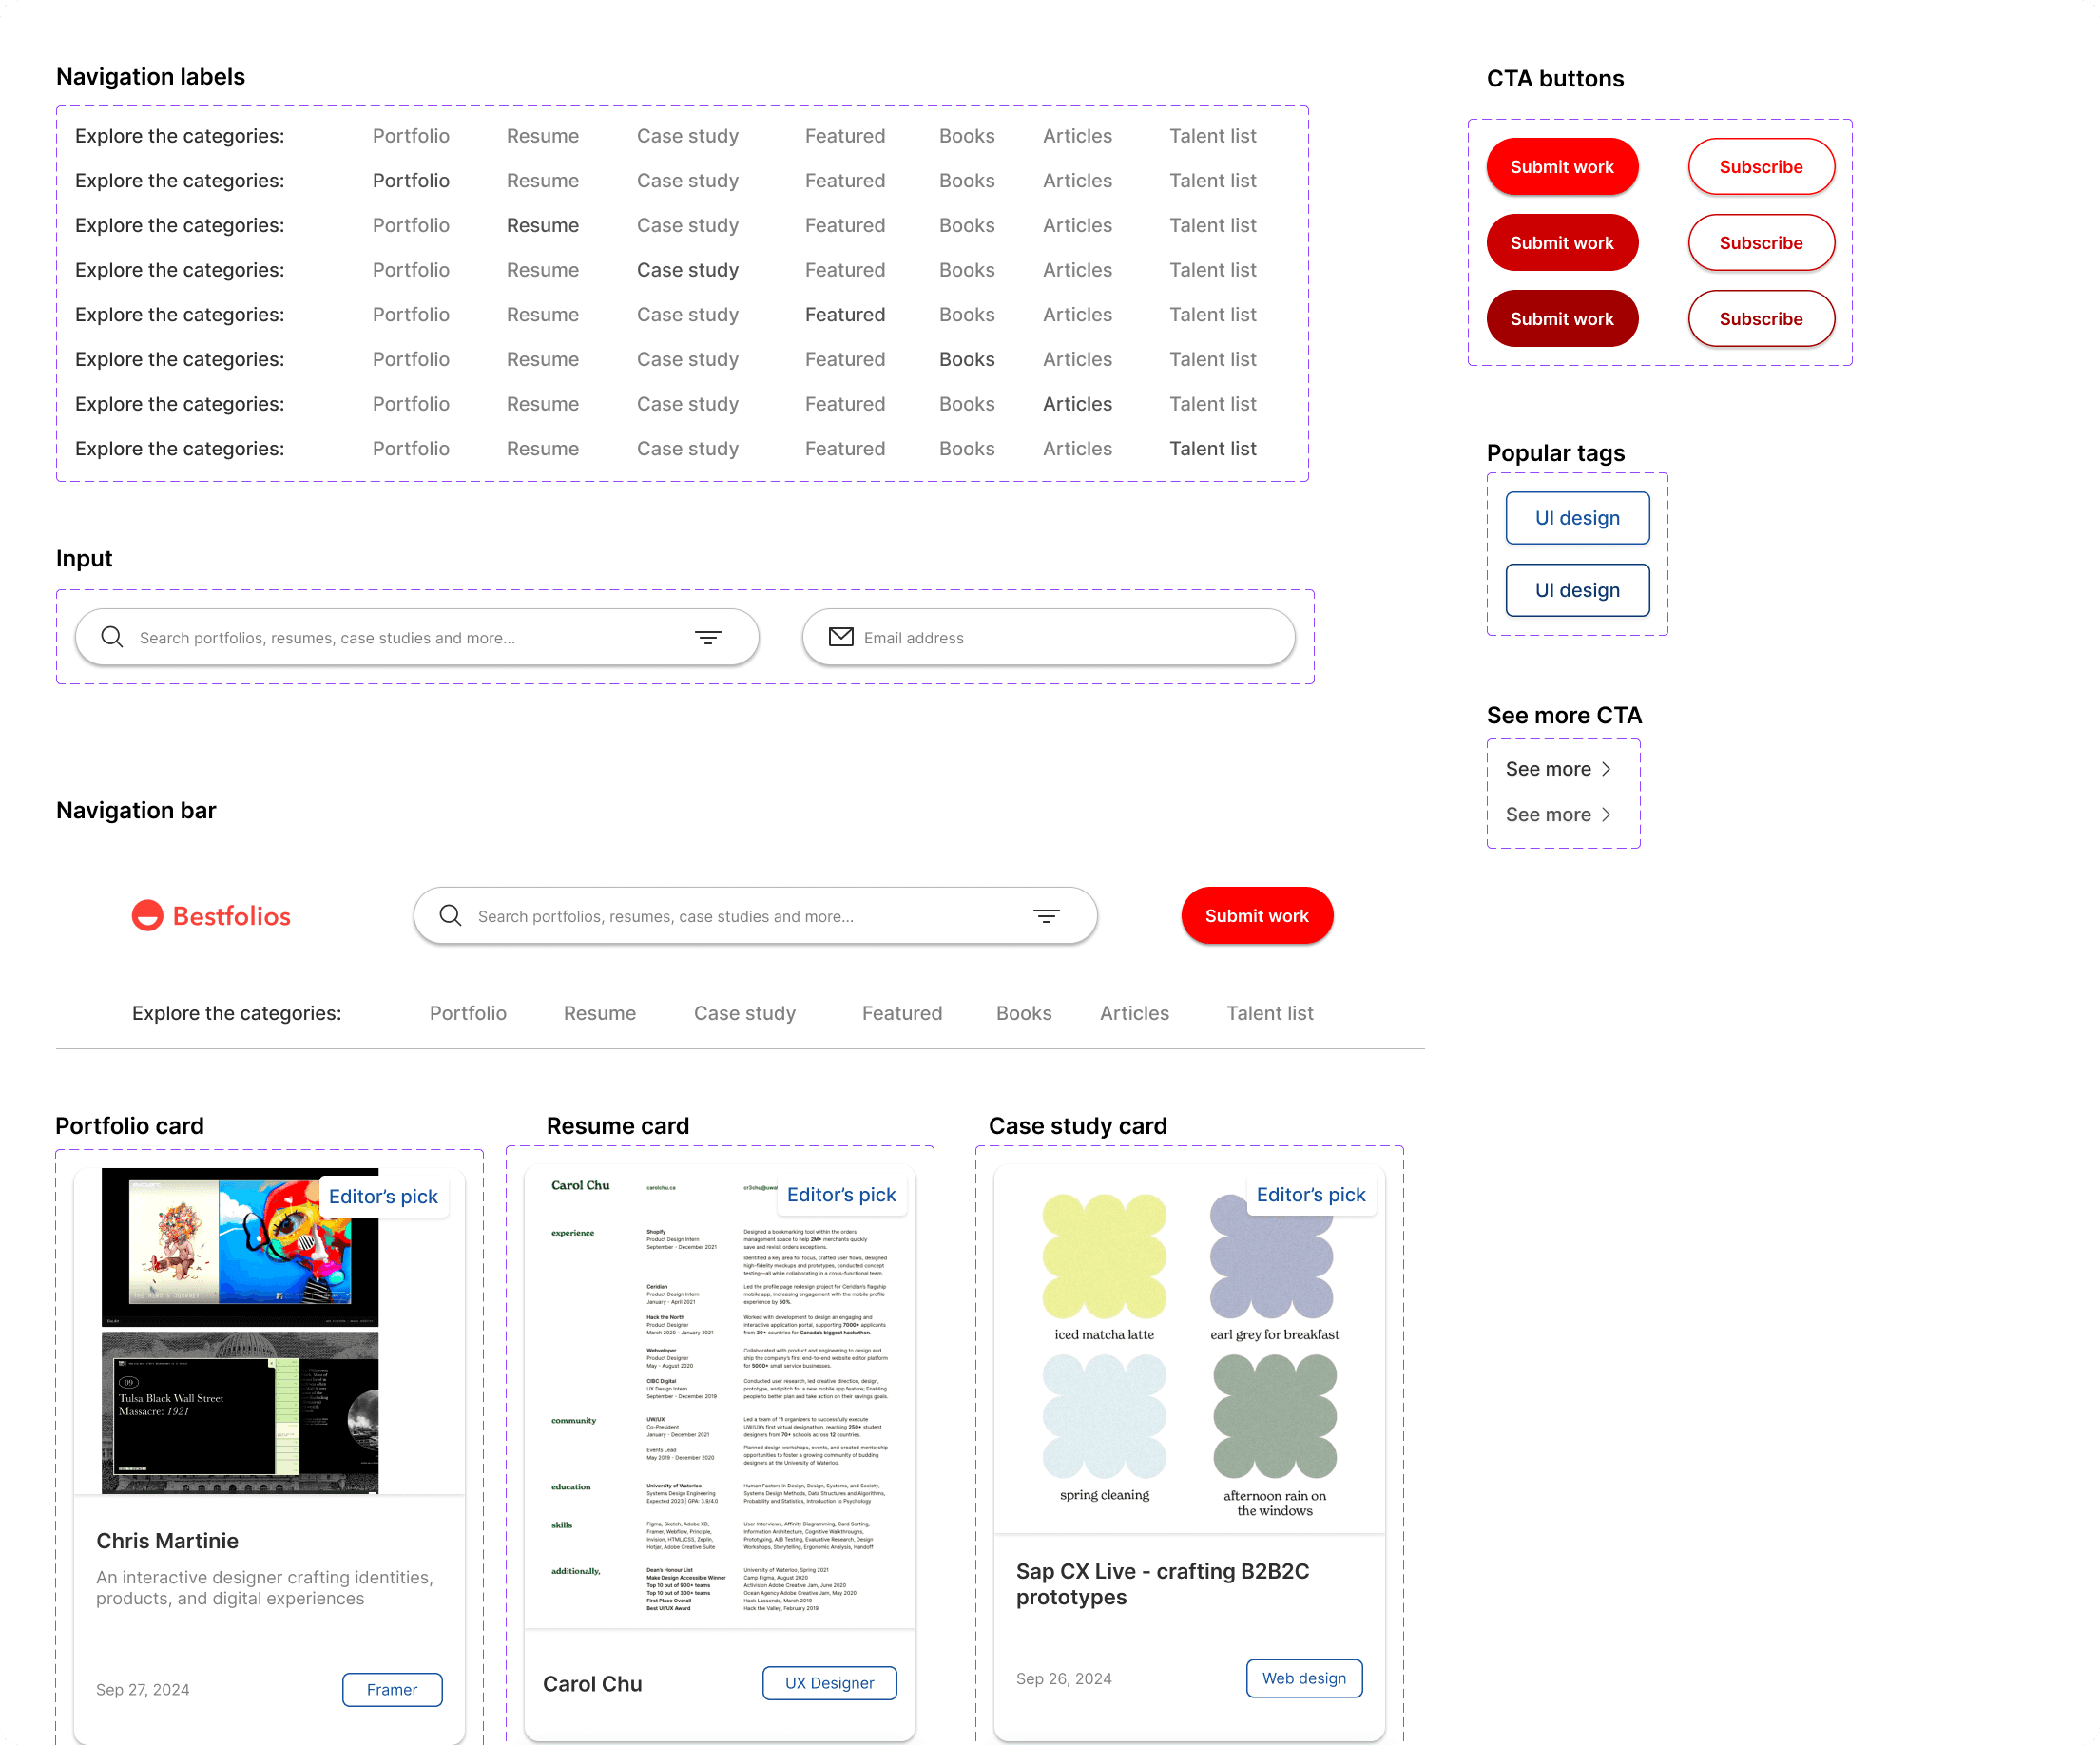Click the second Subscribe outline button
This screenshot has width=2100, height=1745.
pyautogui.click(x=1761, y=242)
